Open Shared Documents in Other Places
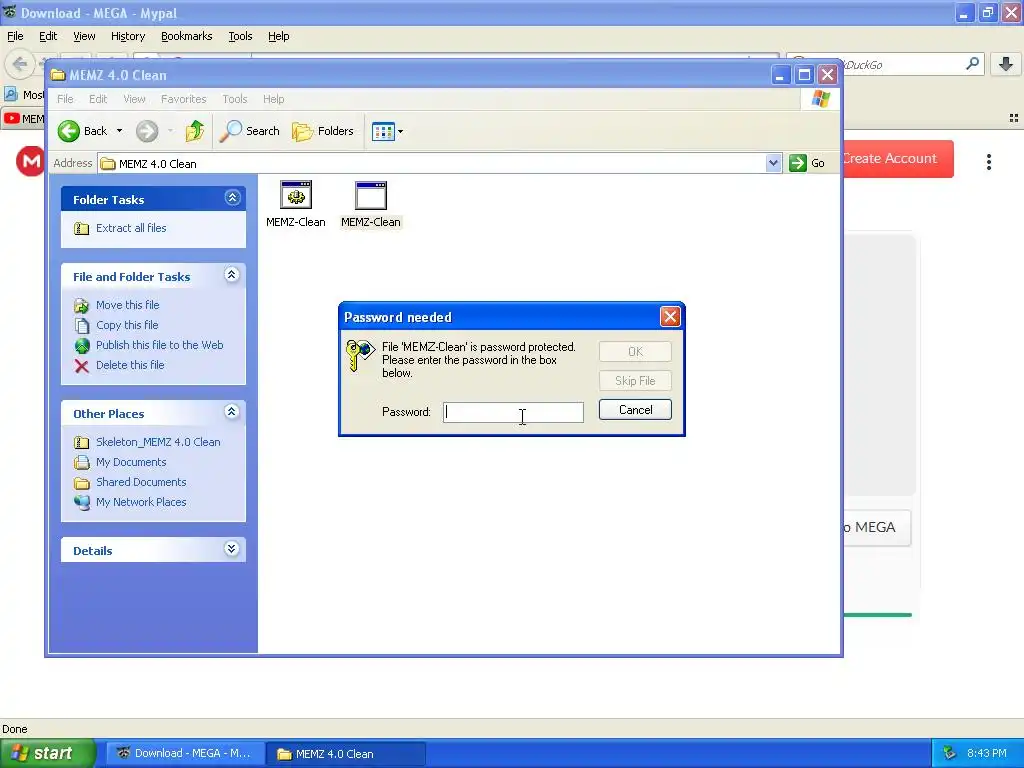Image resolution: width=1024 pixels, height=768 pixels. (141, 482)
